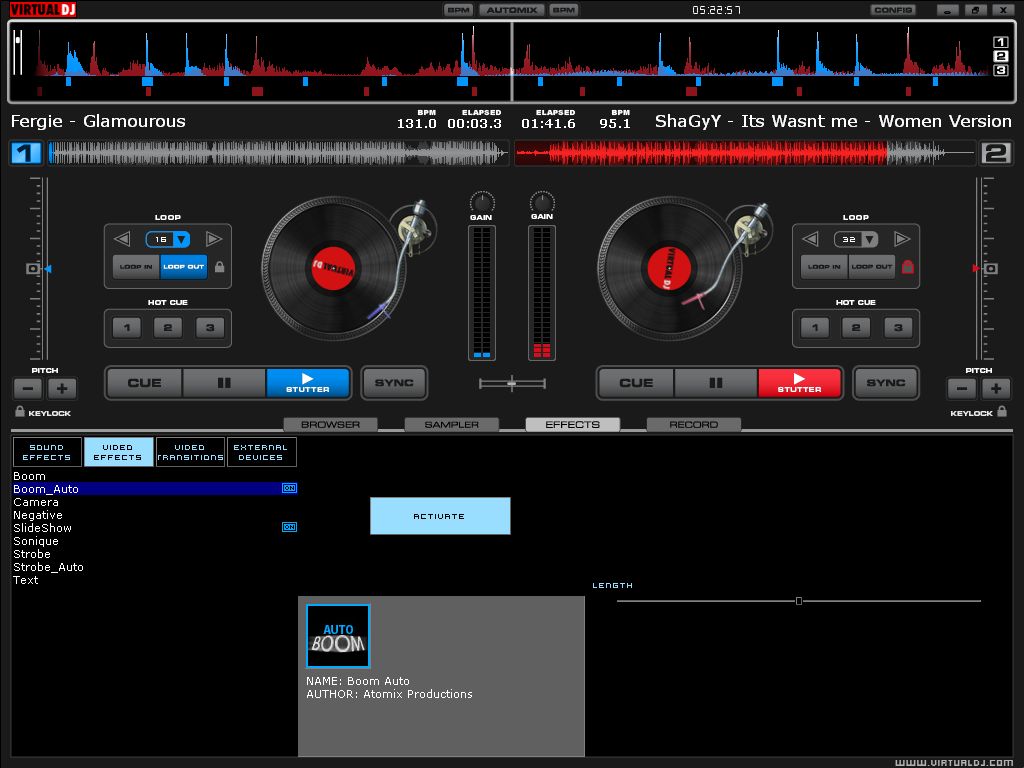The image size is (1024, 768).
Task: Pause the right deck
Action: [x=716, y=383]
